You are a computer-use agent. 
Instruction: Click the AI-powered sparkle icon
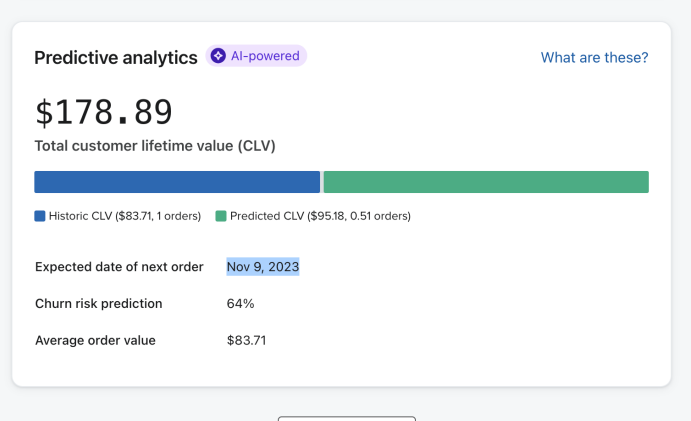[218, 56]
